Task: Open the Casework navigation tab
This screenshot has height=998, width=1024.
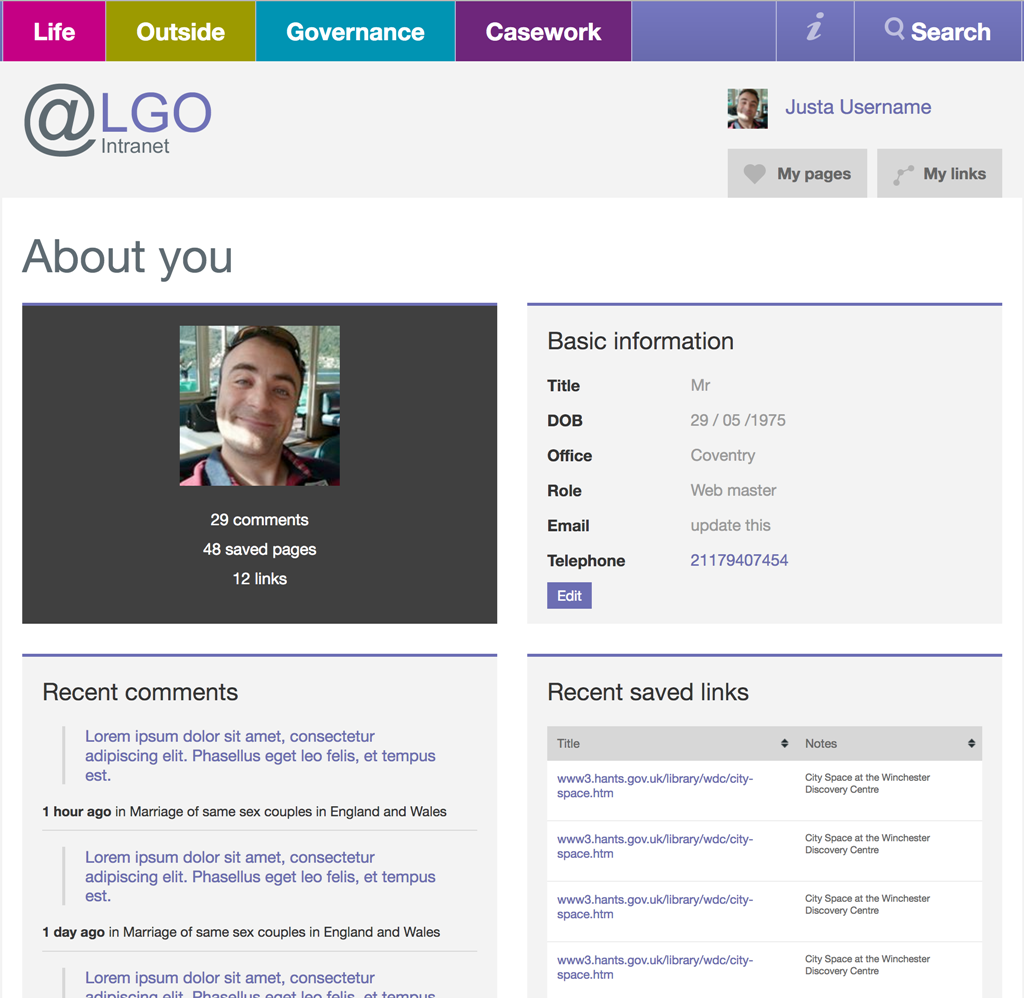Action: pos(543,31)
